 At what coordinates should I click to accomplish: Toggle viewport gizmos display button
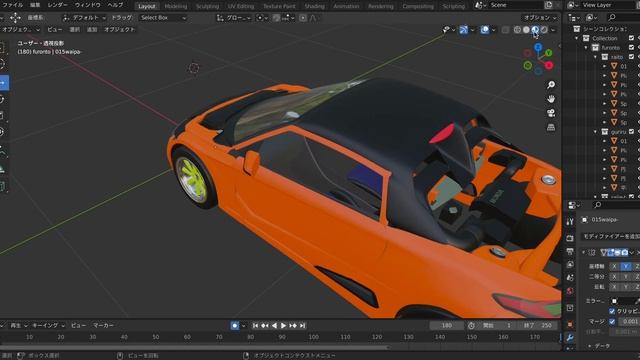point(464,30)
